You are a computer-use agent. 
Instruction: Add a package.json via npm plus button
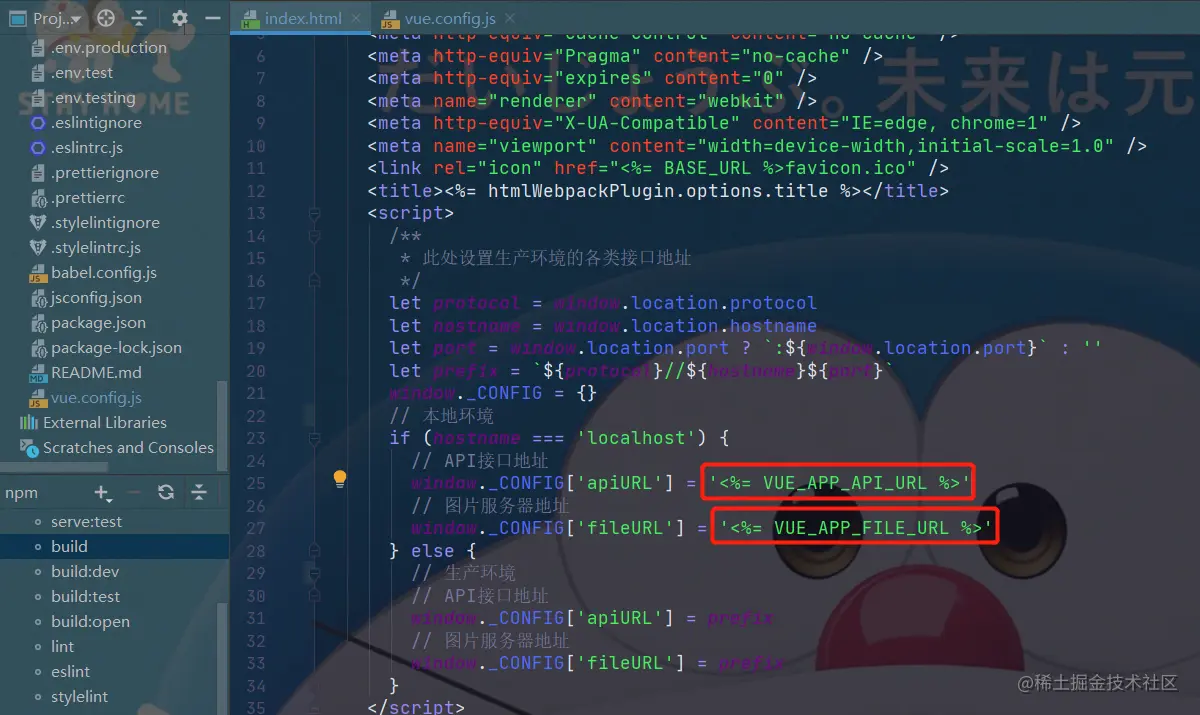tap(102, 492)
